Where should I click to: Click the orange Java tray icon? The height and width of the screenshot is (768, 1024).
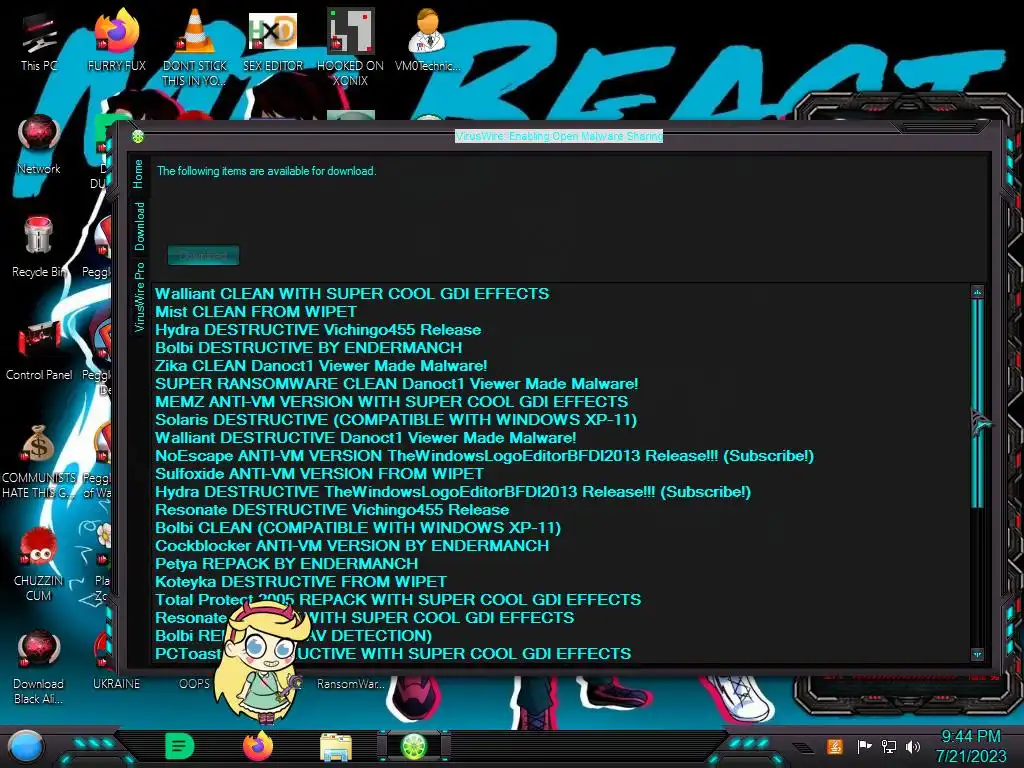(x=835, y=746)
